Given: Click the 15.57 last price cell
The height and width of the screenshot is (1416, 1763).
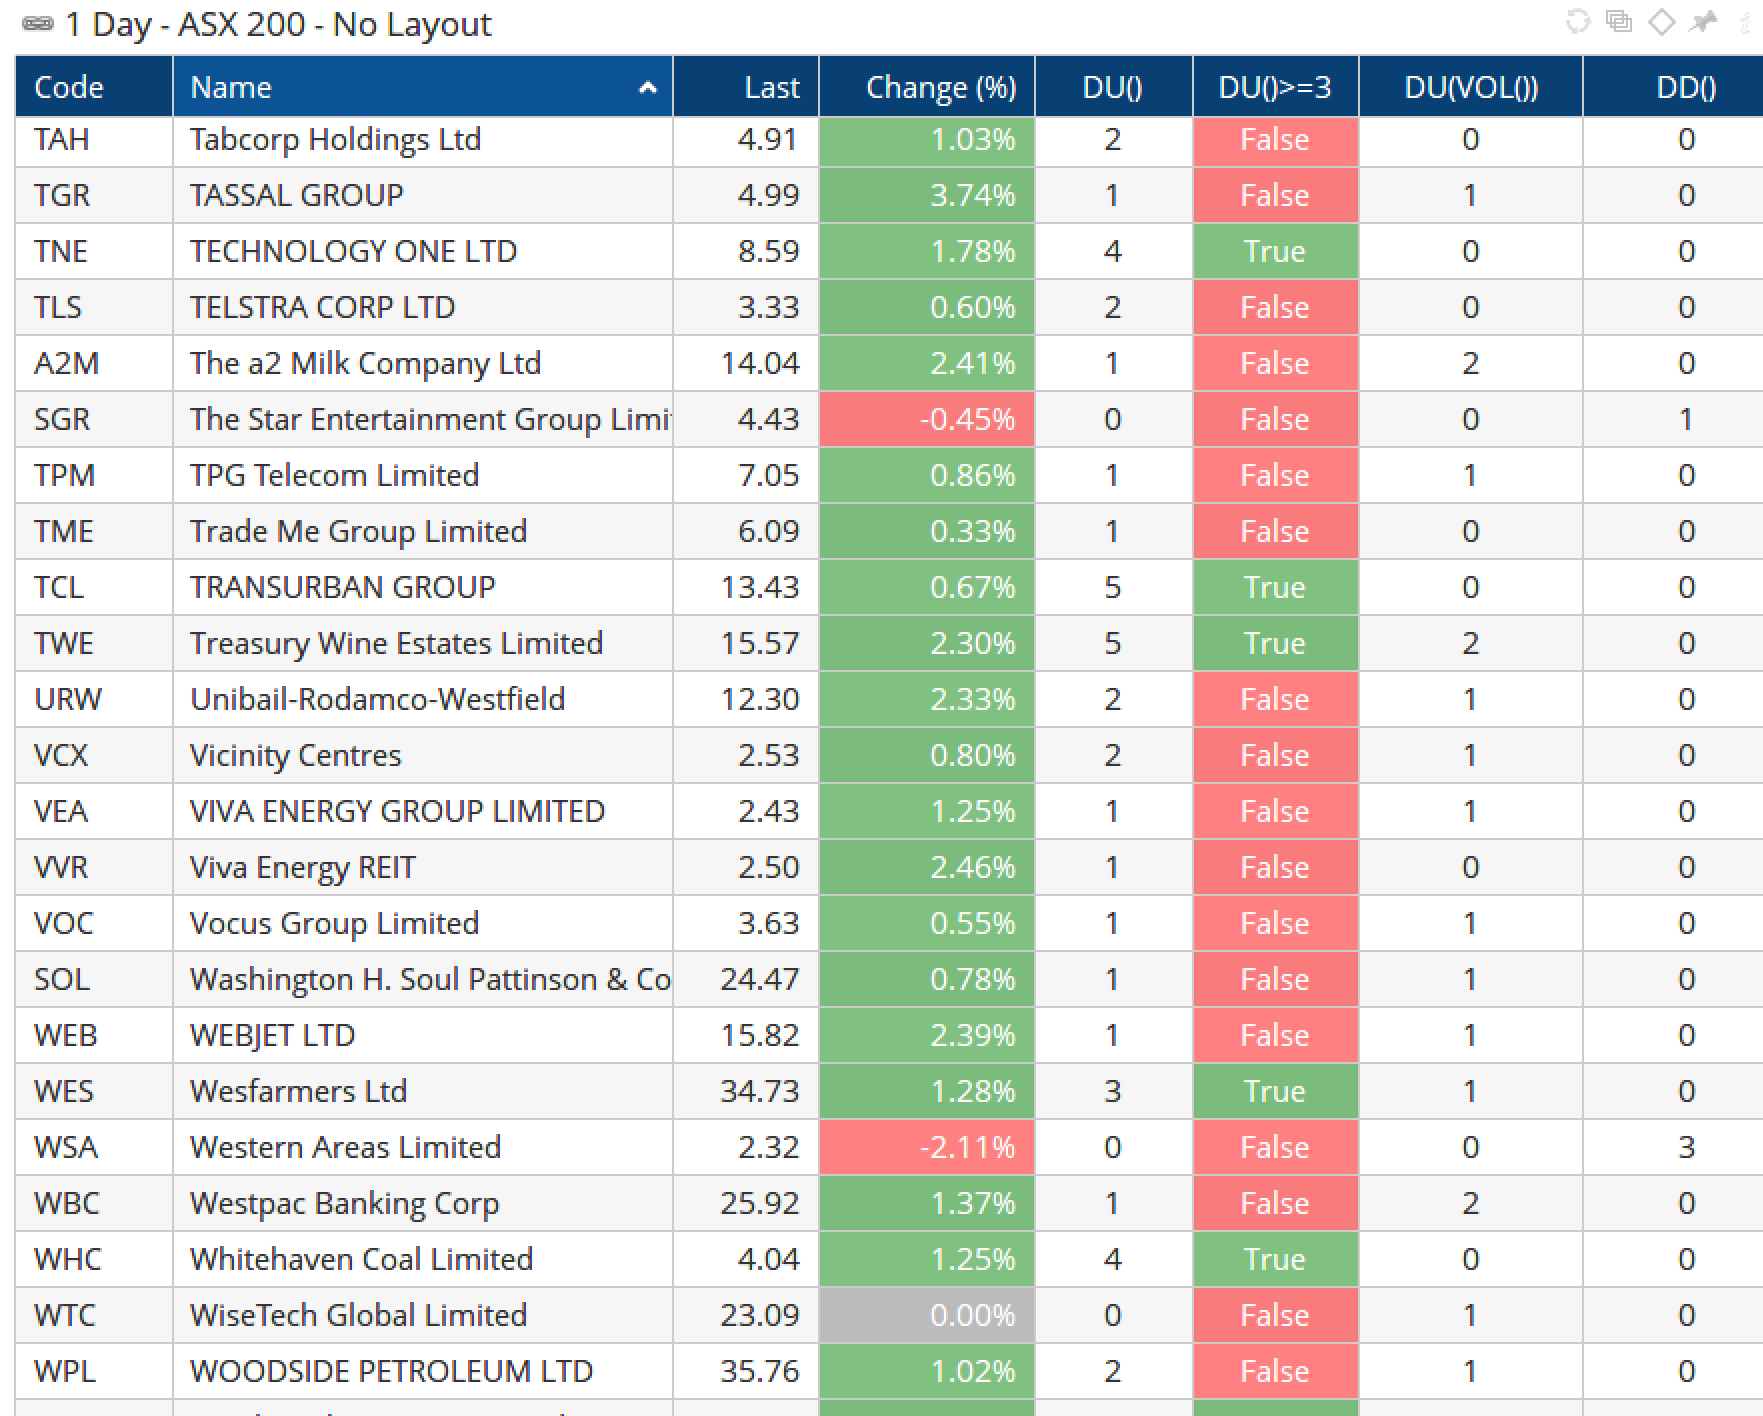Looking at the screenshot, I should point(746,643).
